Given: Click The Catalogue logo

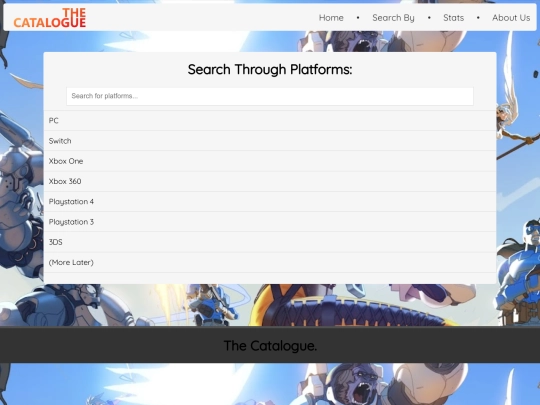Looking at the screenshot, I should pyautogui.click(x=50, y=18).
